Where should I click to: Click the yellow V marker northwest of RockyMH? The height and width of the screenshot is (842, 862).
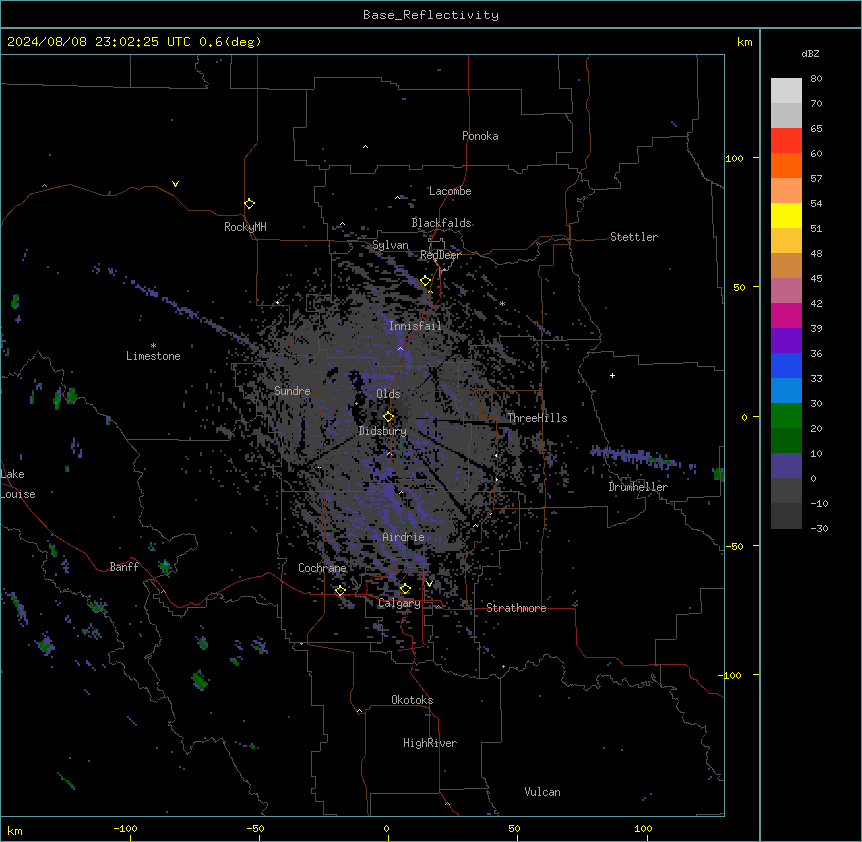[175, 184]
